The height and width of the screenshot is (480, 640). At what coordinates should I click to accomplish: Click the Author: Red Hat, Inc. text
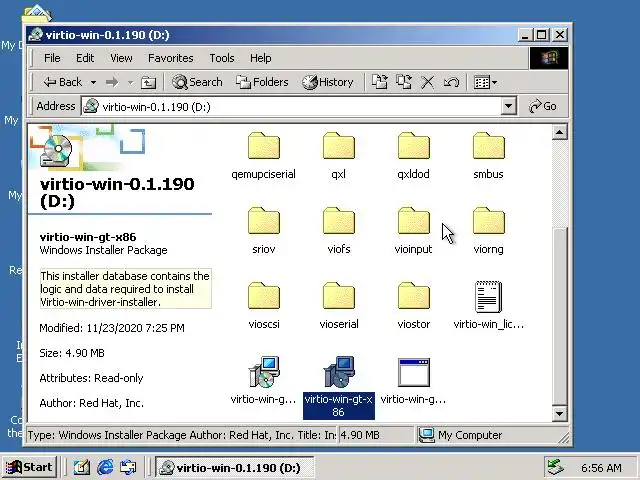[x=91, y=403]
